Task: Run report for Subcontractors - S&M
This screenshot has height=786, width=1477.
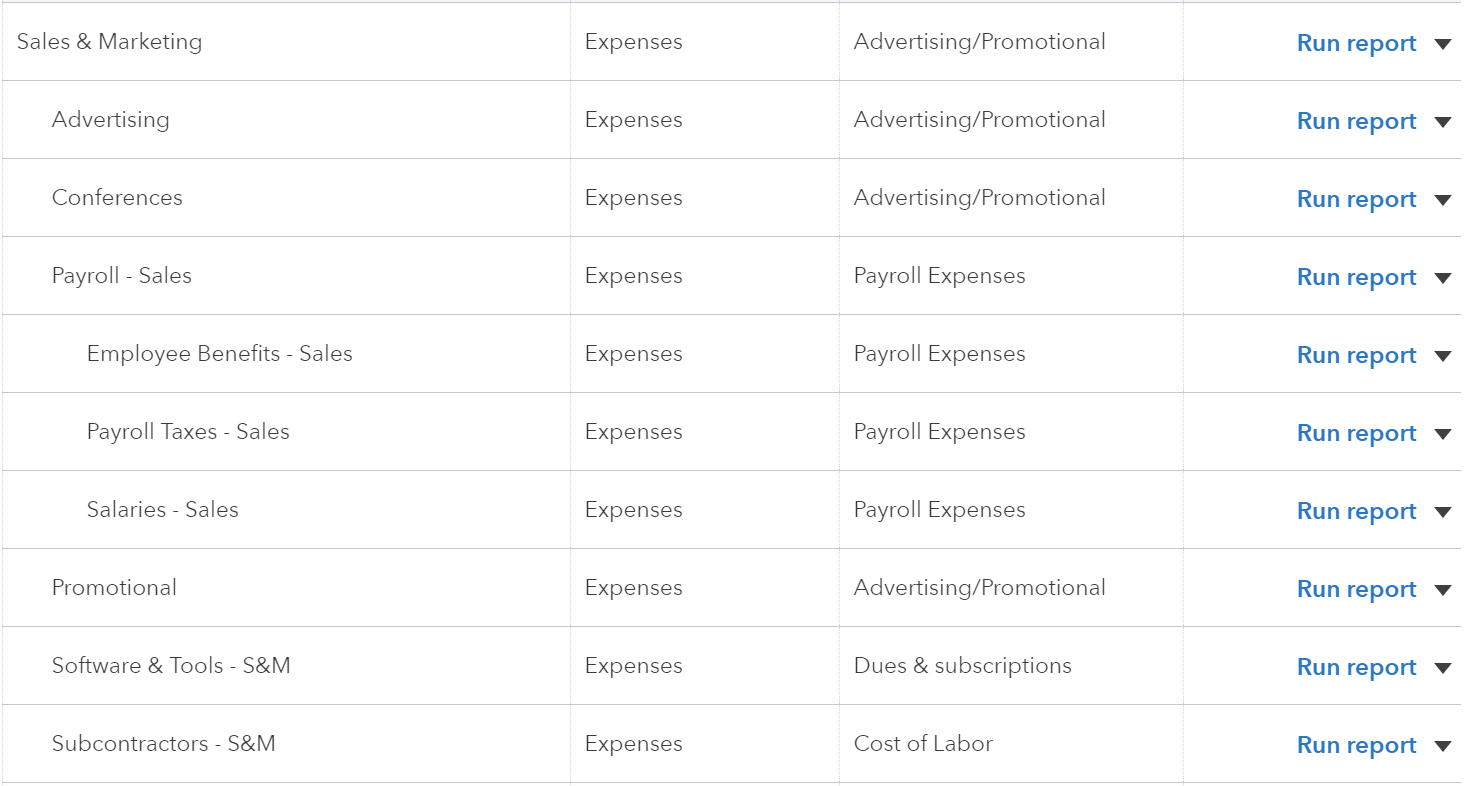Action: 1356,745
